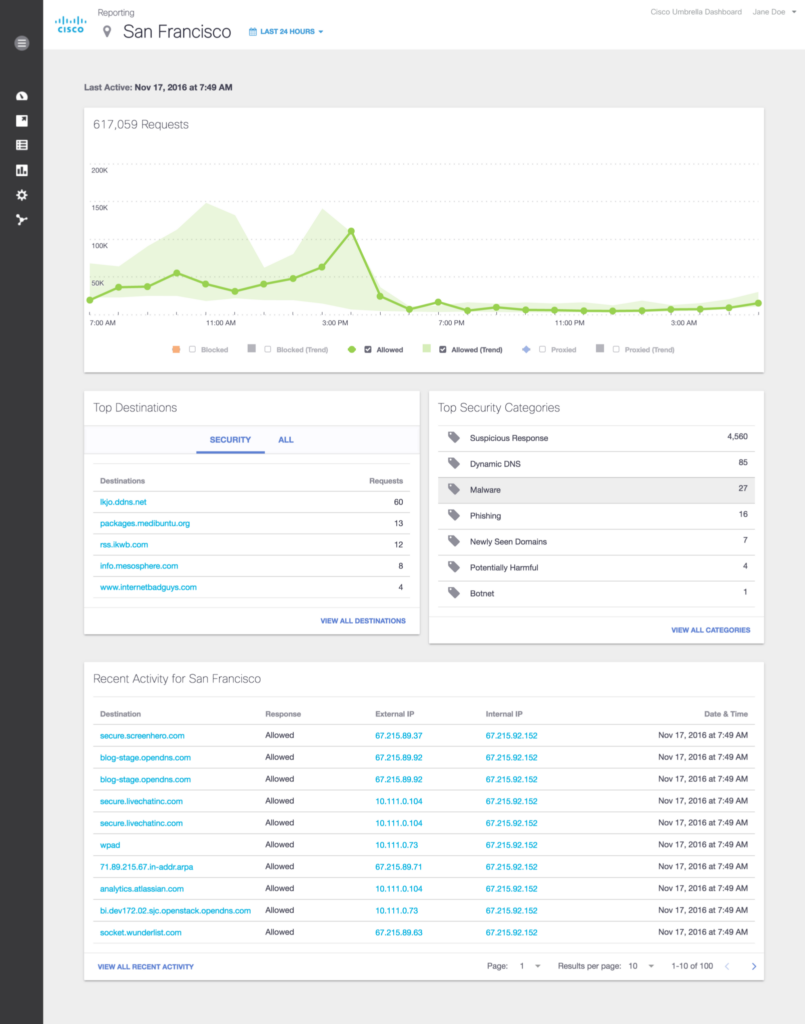
Task: Click the Requests column header in Top Destinations
Action: [386, 481]
